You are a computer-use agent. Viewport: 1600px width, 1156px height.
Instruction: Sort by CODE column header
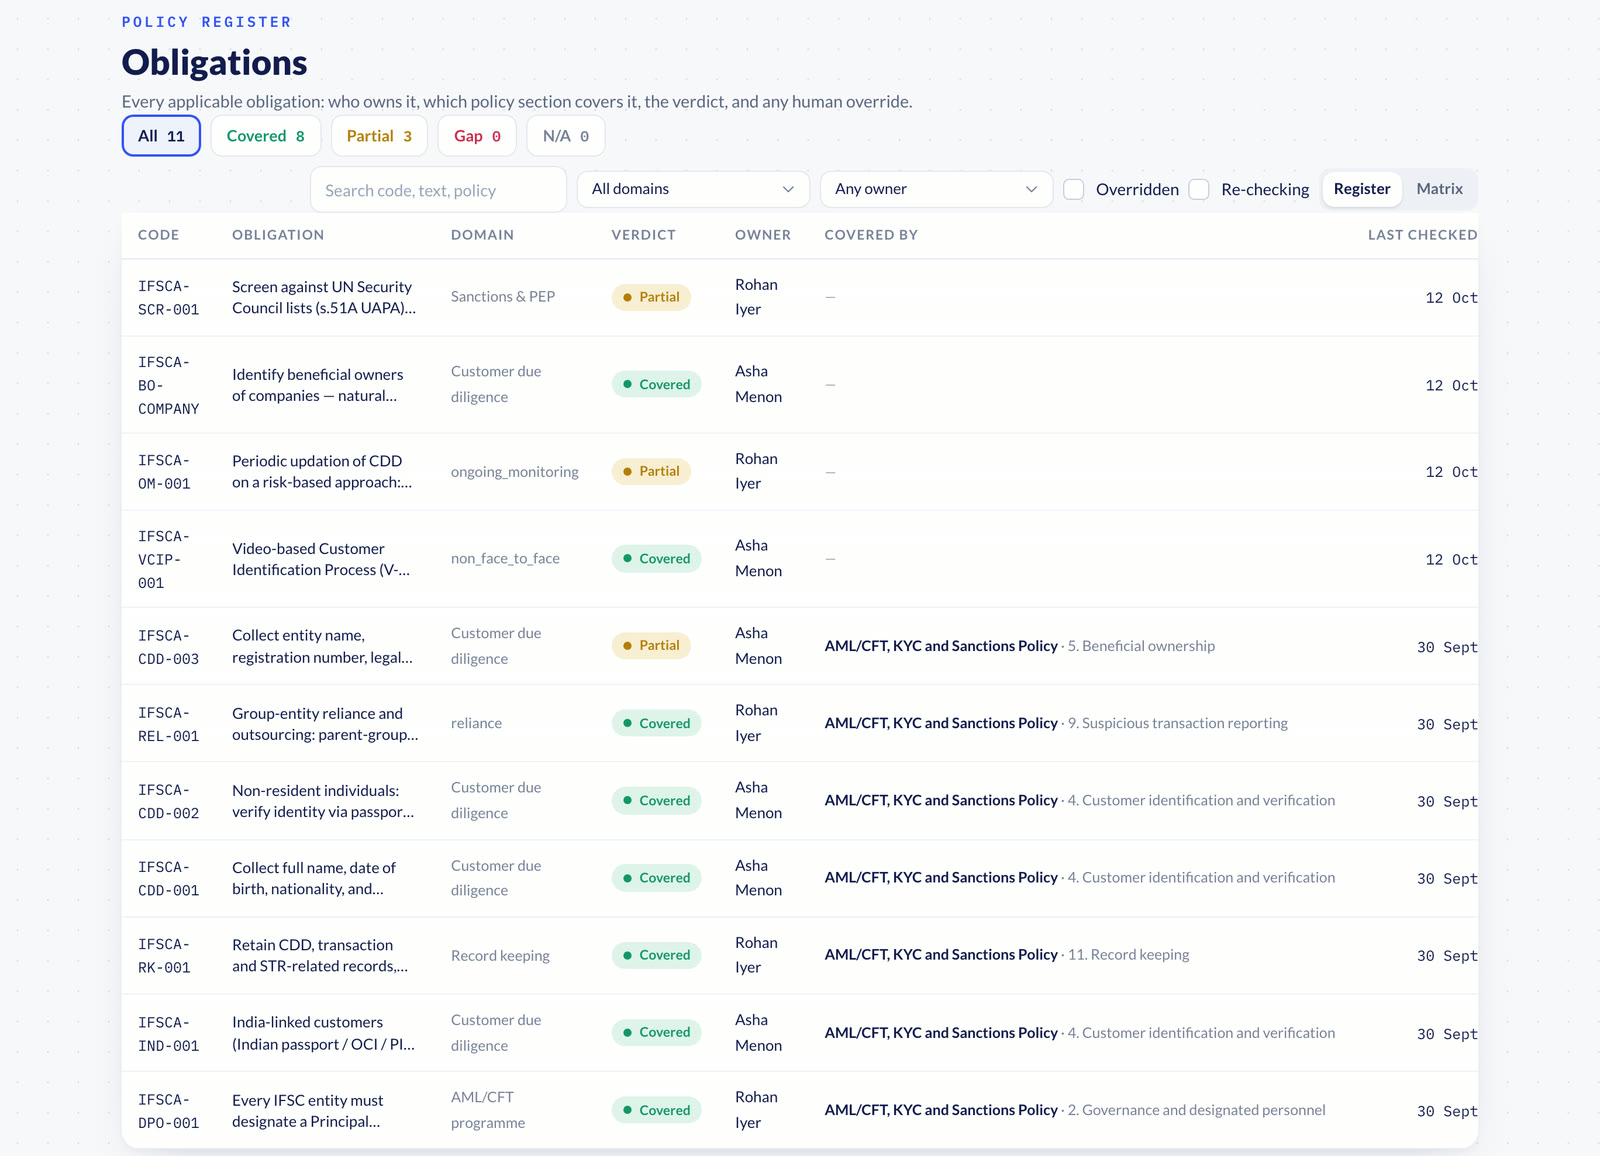click(x=159, y=235)
